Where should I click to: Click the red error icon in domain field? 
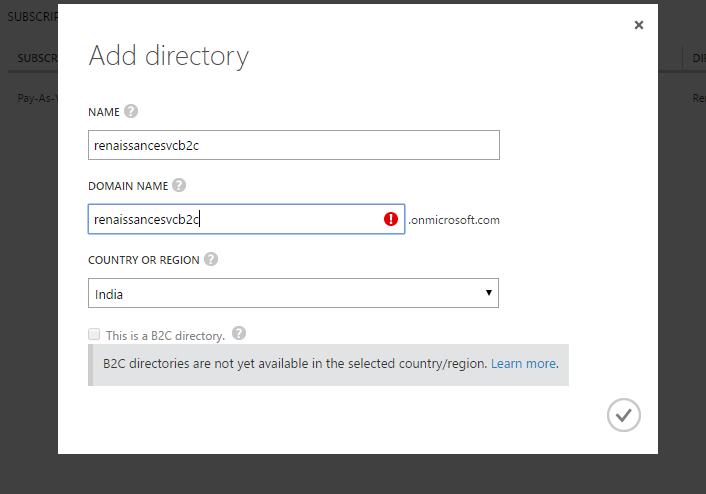[391, 219]
